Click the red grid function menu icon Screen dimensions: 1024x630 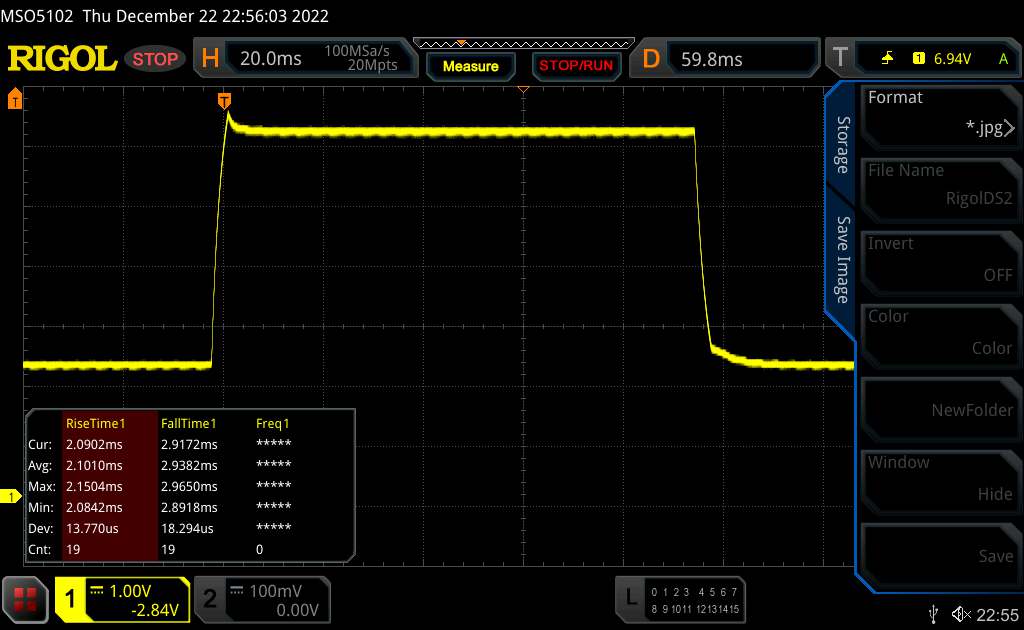(x=25, y=599)
